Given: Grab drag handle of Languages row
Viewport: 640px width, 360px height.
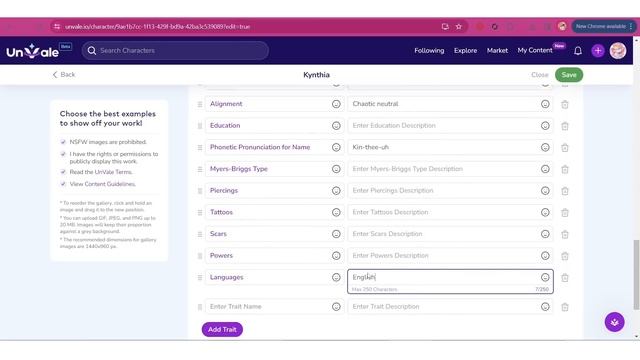Looking at the screenshot, I should click(x=200, y=278).
